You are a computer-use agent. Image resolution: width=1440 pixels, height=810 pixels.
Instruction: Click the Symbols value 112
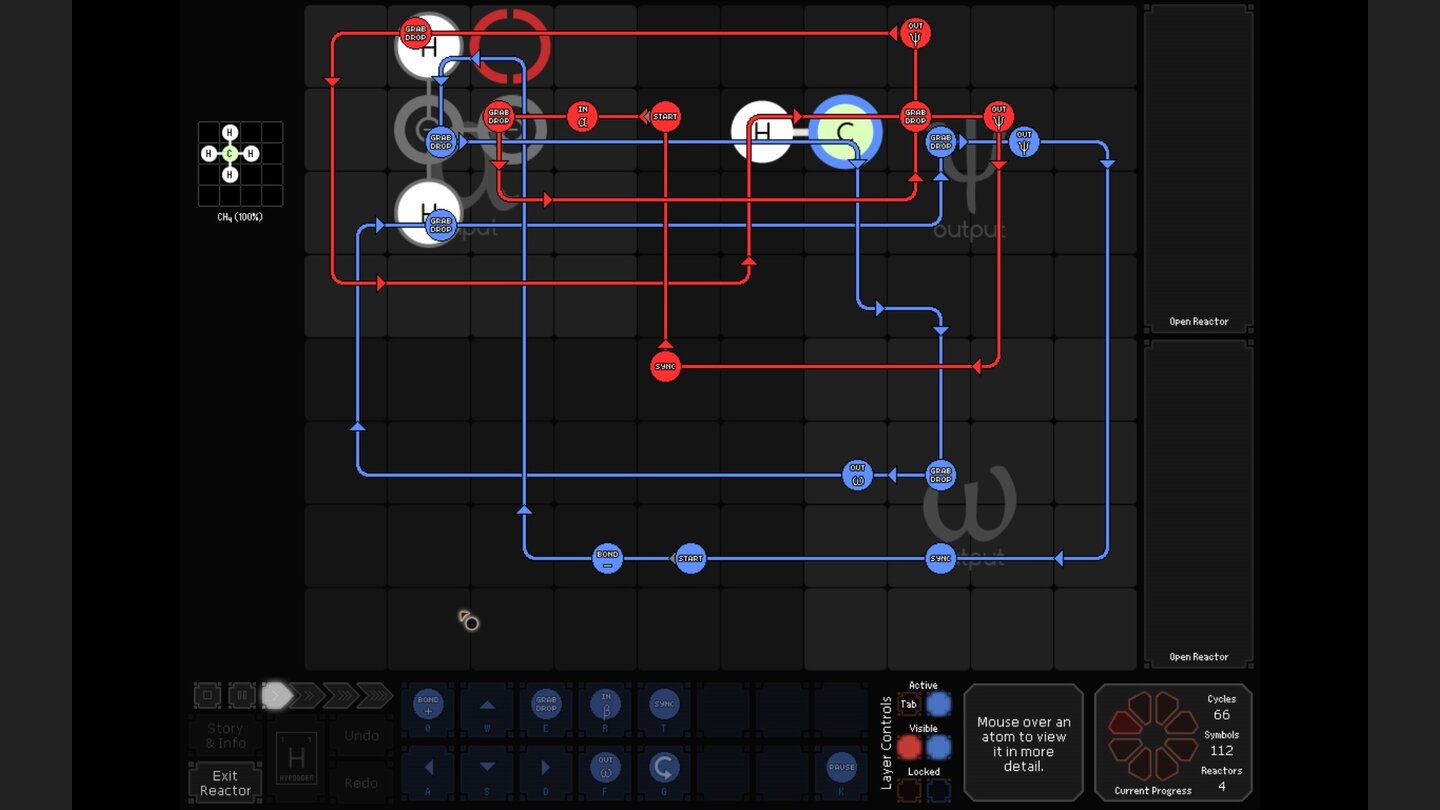(x=1221, y=751)
